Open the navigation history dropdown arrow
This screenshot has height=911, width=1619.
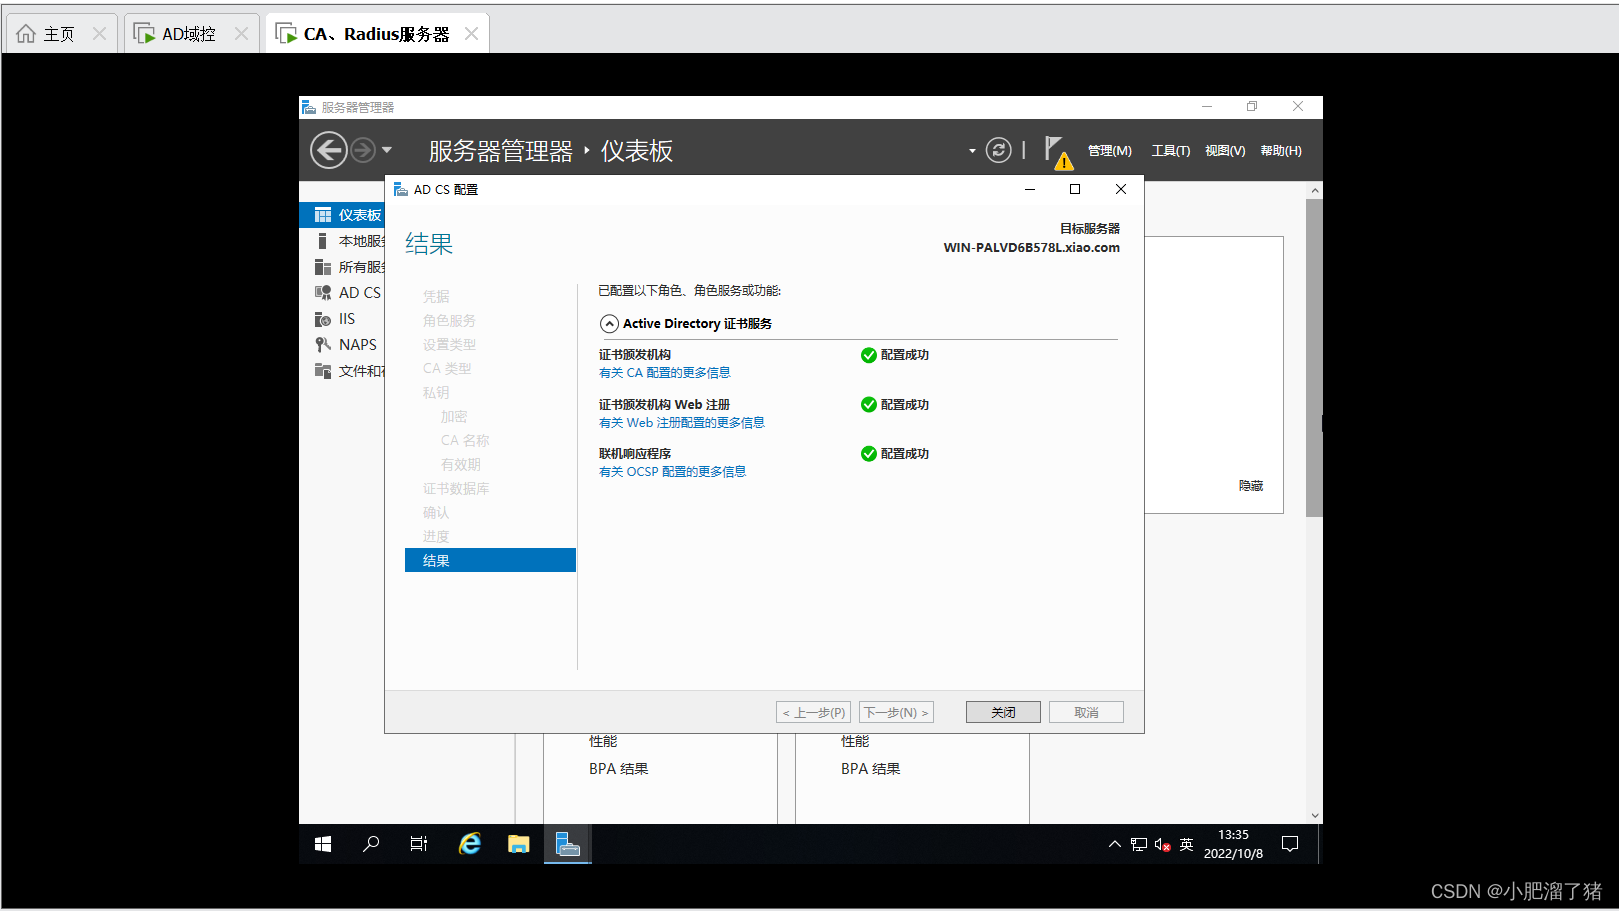point(387,150)
